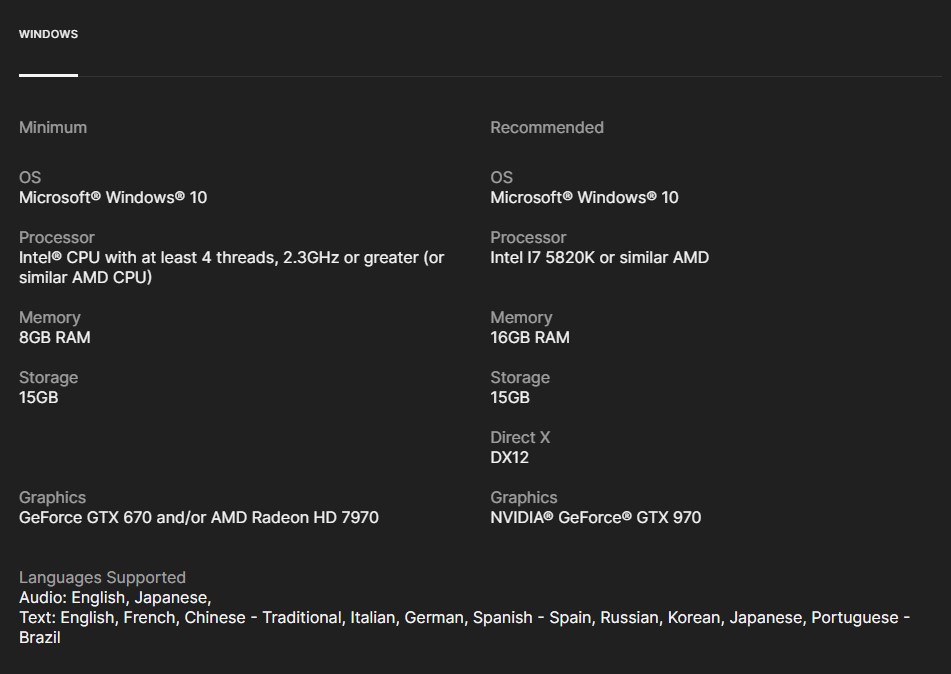This screenshot has width=951, height=674.
Task: Click Microsoft Windows 10 under Recommended
Action: click(x=584, y=197)
